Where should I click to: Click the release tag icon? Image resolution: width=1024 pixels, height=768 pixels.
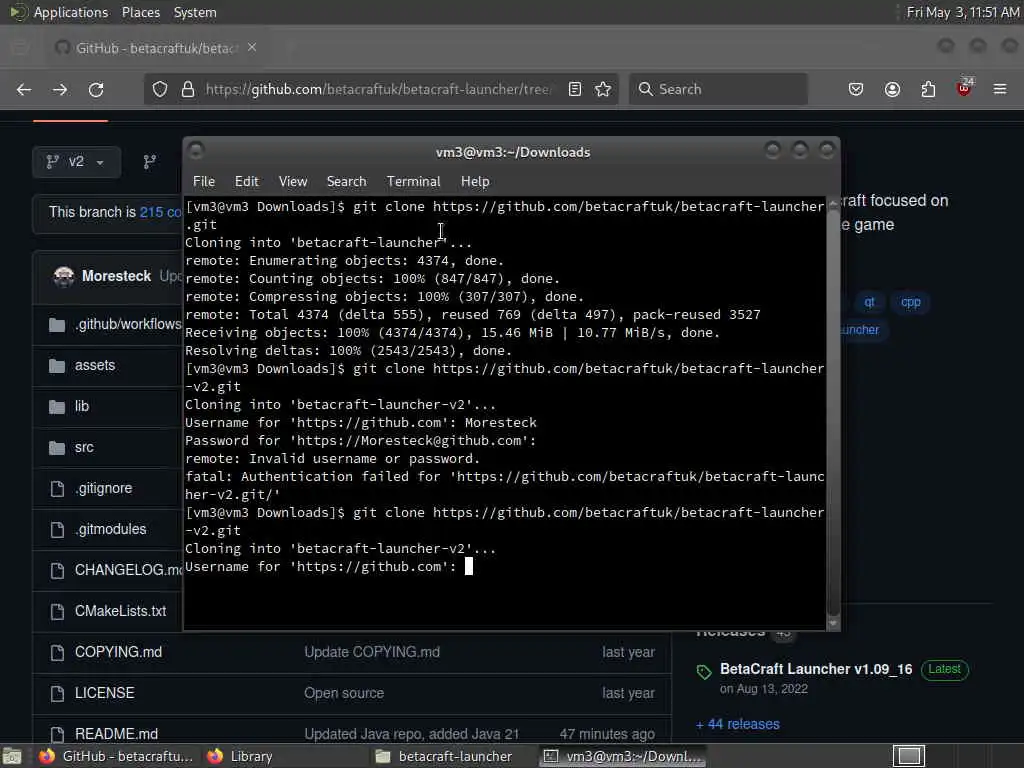[704, 672]
